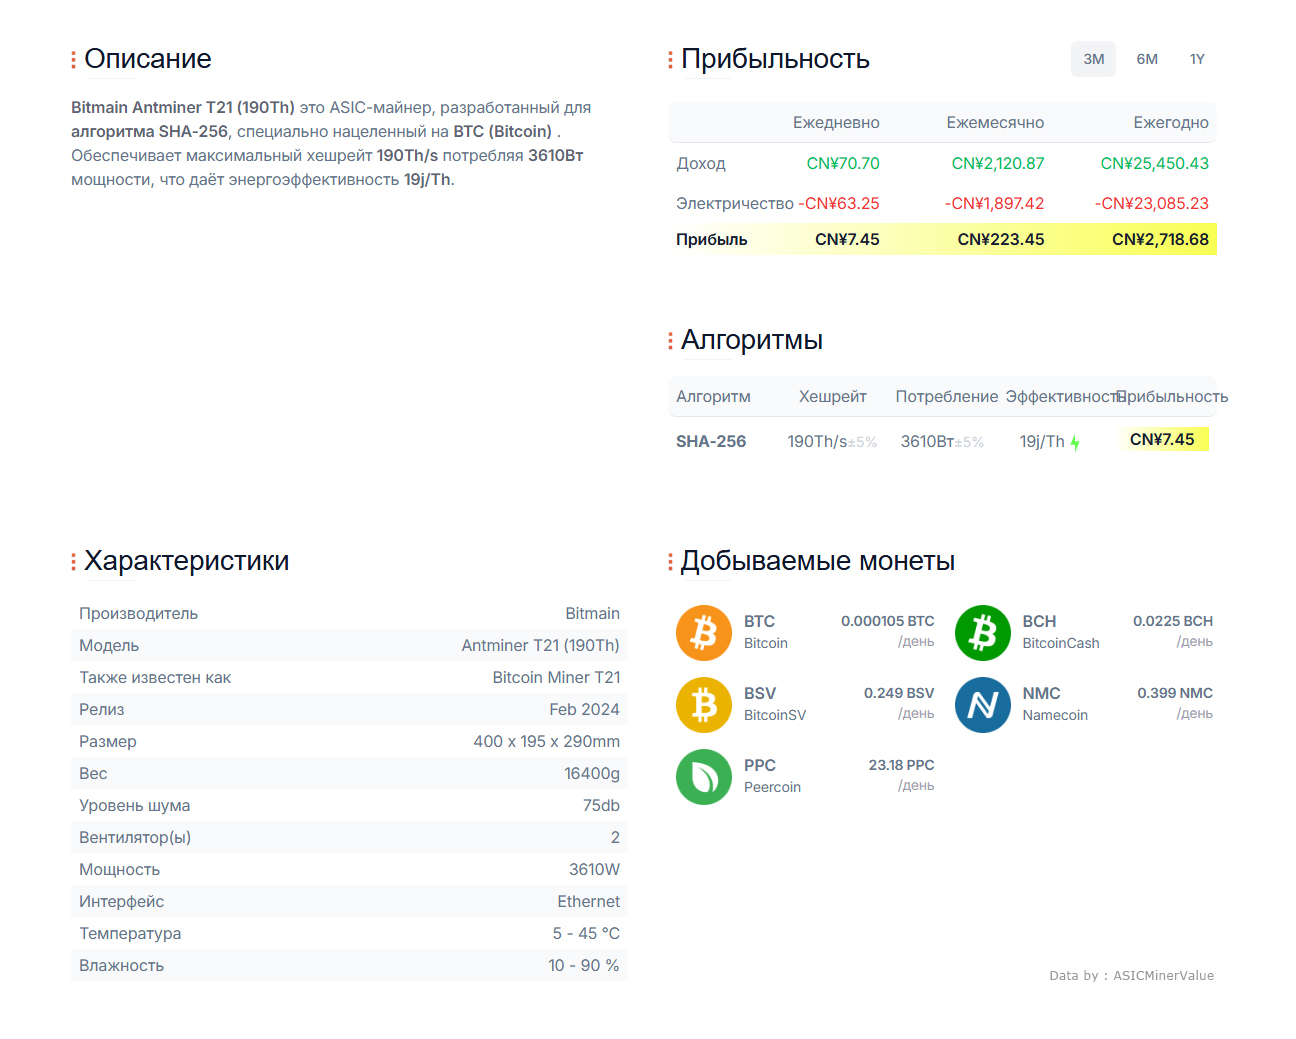
Task: Select yearly profit CN¥2,718.68
Action: 1160,239
